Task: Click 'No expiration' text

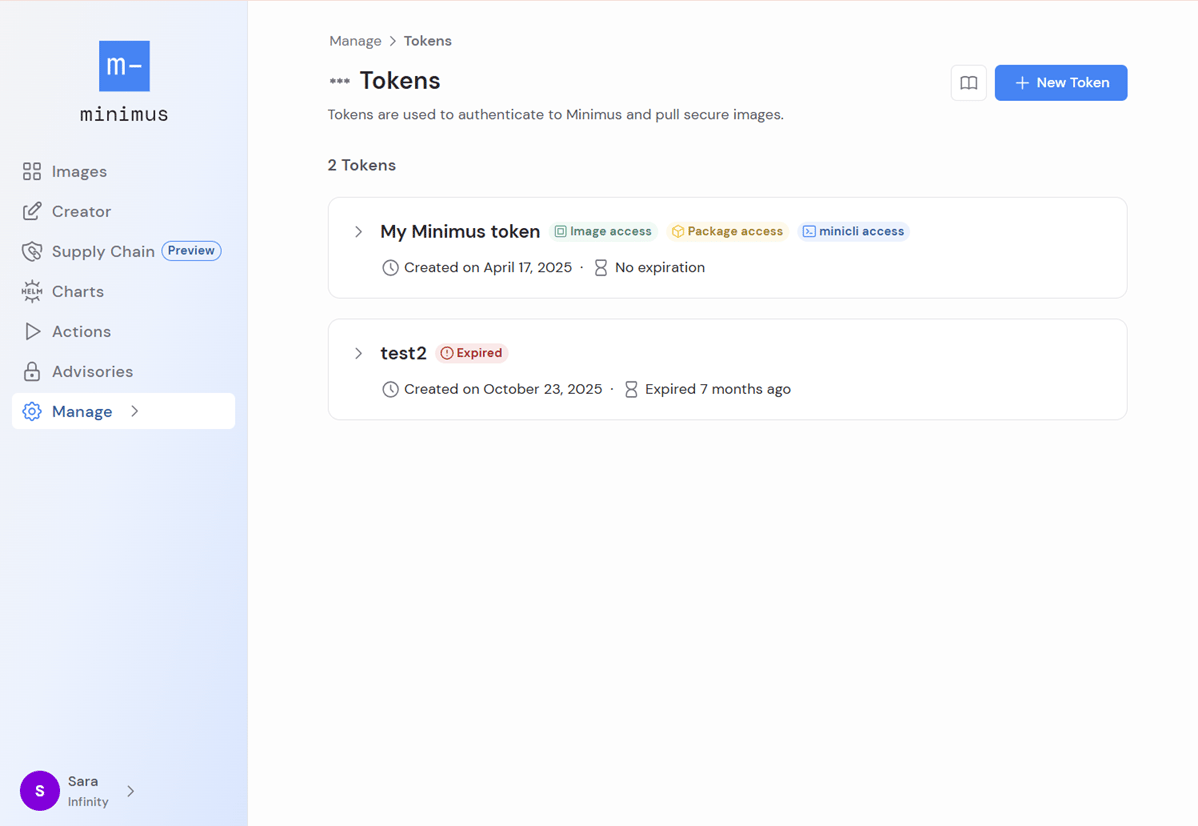Action: click(660, 267)
